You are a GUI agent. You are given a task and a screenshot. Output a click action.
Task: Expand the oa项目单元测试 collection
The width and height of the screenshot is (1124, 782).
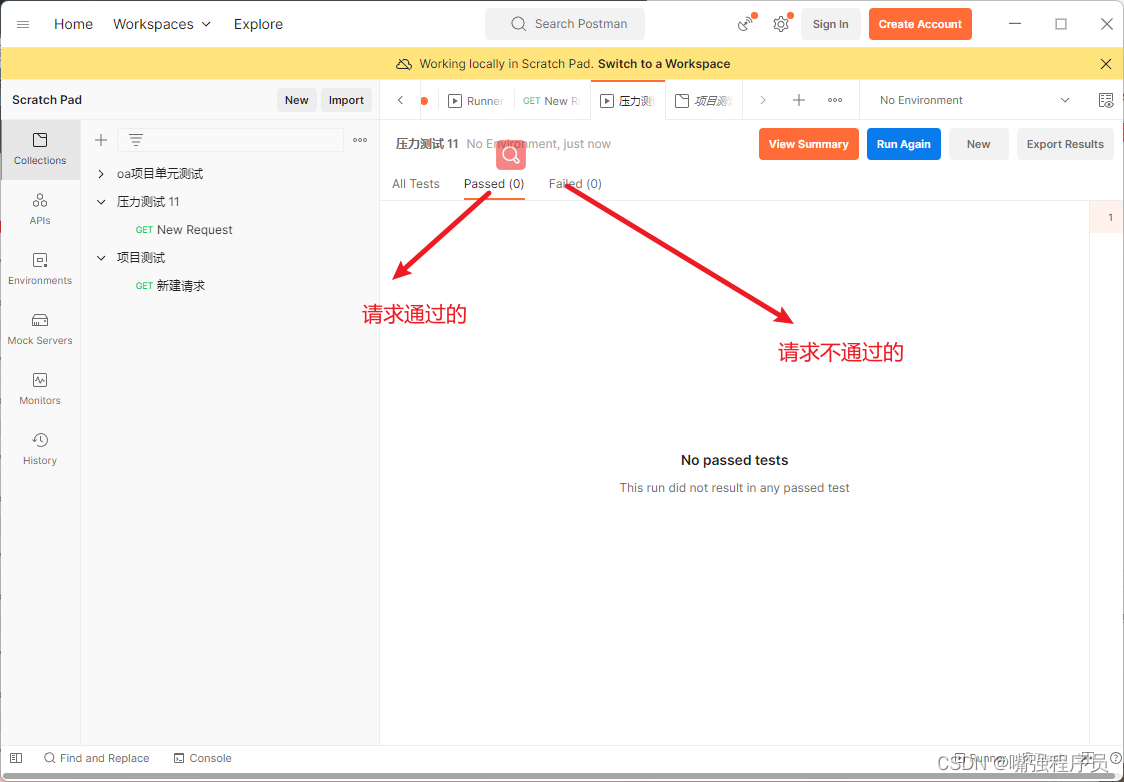[x=101, y=174]
